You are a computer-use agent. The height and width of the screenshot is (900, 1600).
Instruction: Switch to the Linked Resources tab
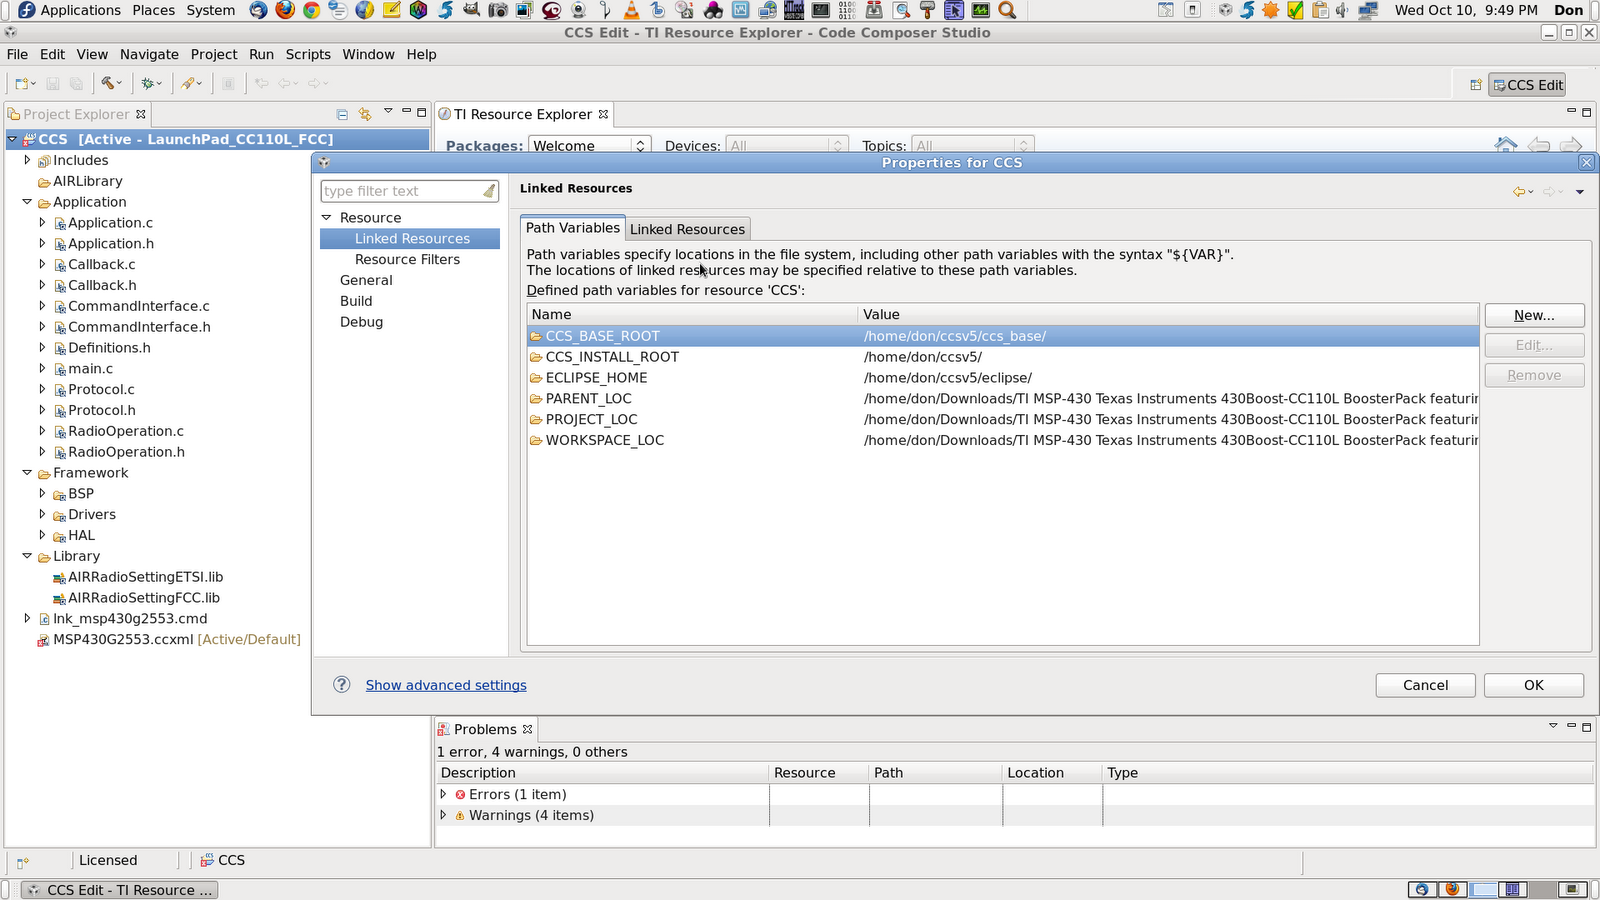pyautogui.click(x=687, y=229)
